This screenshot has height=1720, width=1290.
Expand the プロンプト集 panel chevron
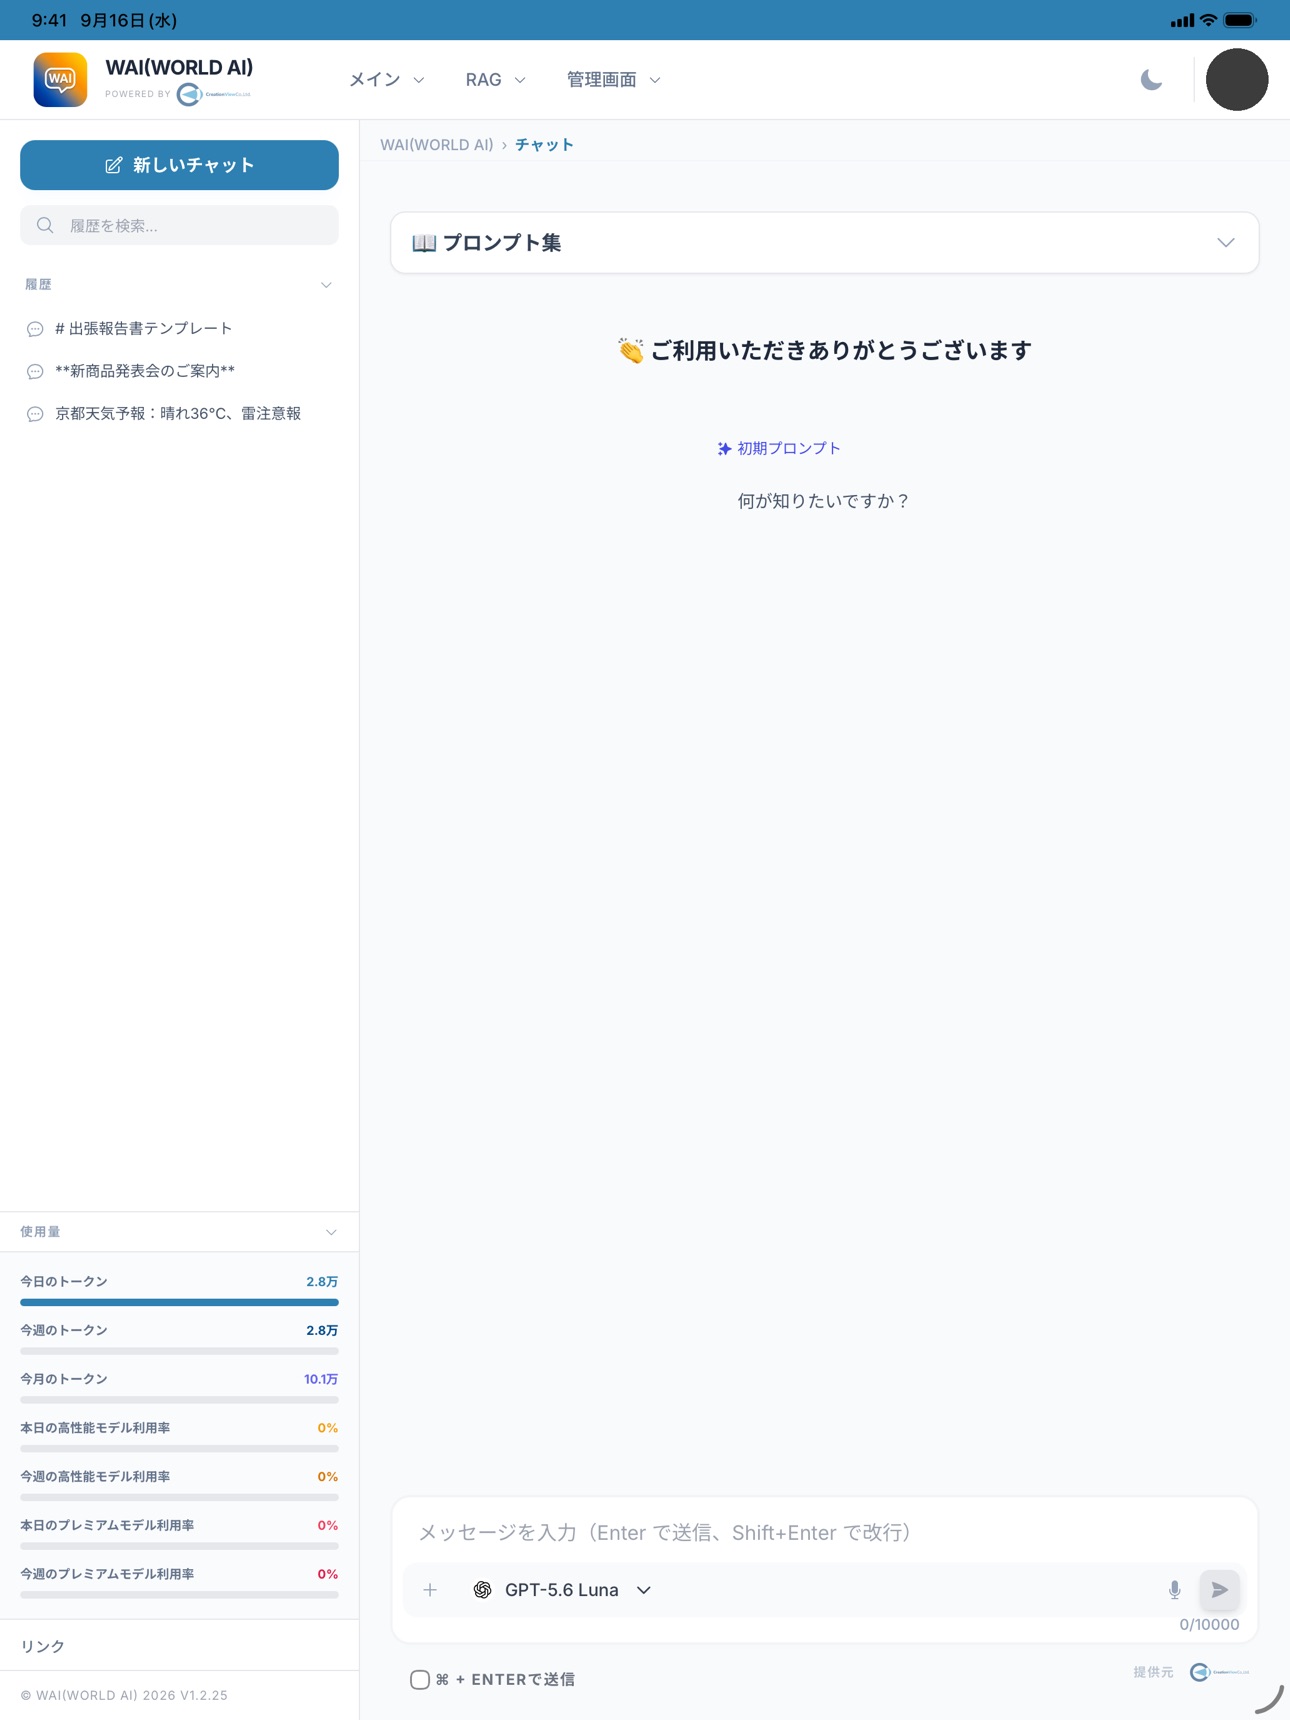pyautogui.click(x=1226, y=243)
